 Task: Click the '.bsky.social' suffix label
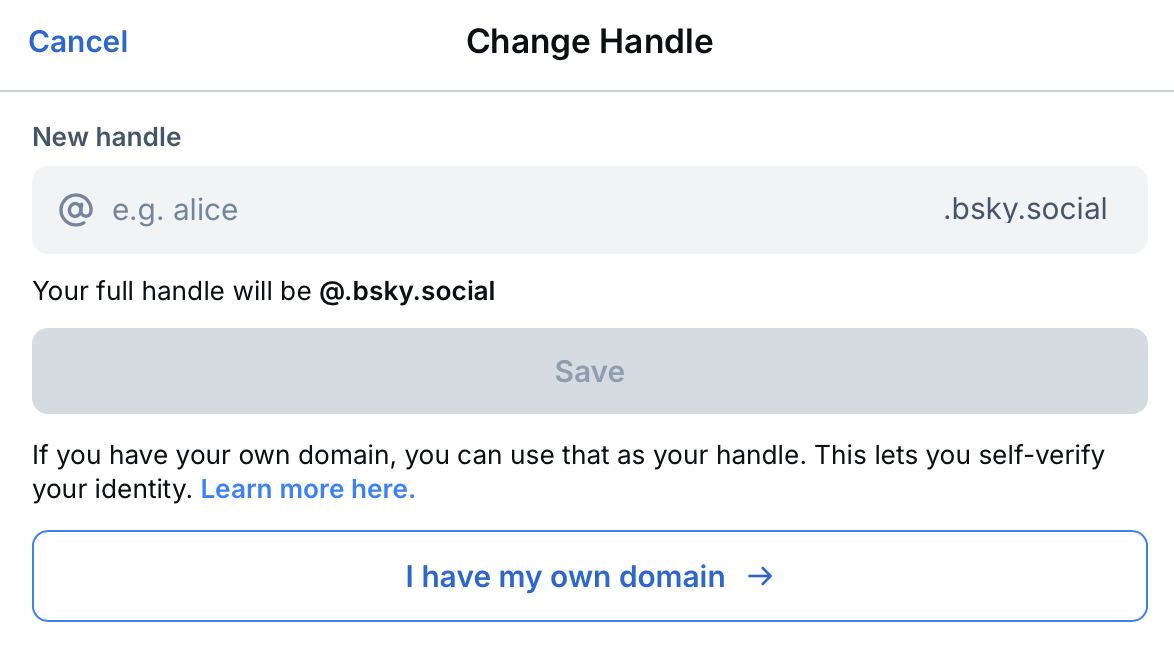(x=1024, y=210)
